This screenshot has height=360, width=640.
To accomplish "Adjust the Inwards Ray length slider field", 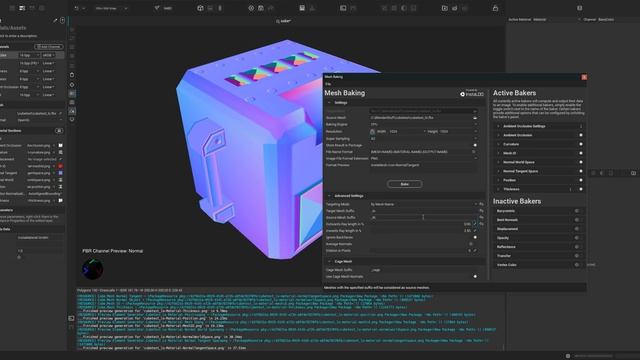I will [x=421, y=231].
